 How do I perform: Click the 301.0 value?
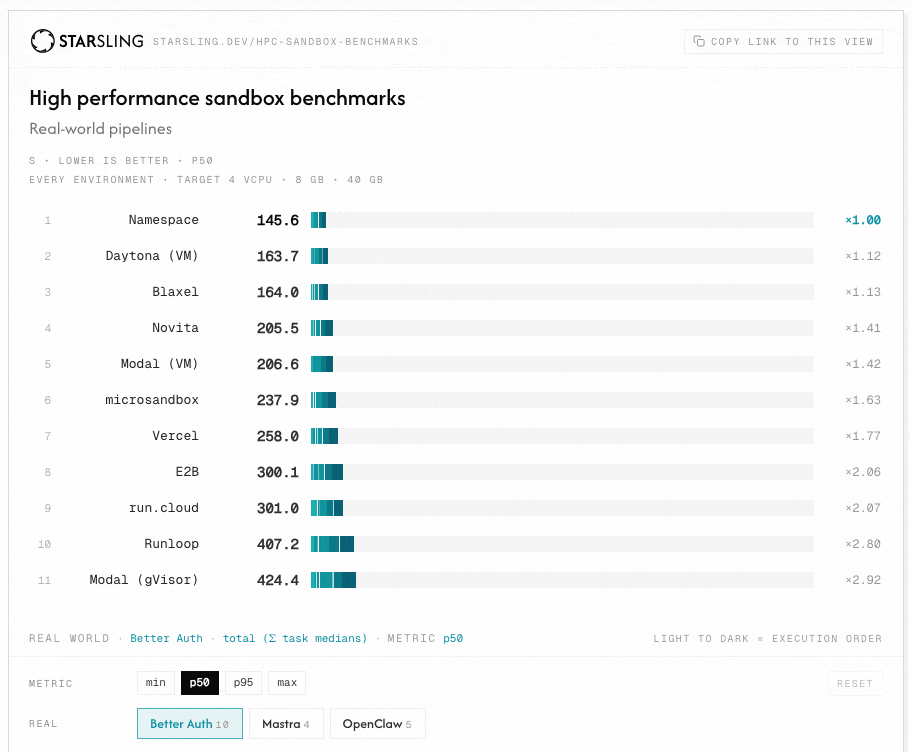coord(277,508)
